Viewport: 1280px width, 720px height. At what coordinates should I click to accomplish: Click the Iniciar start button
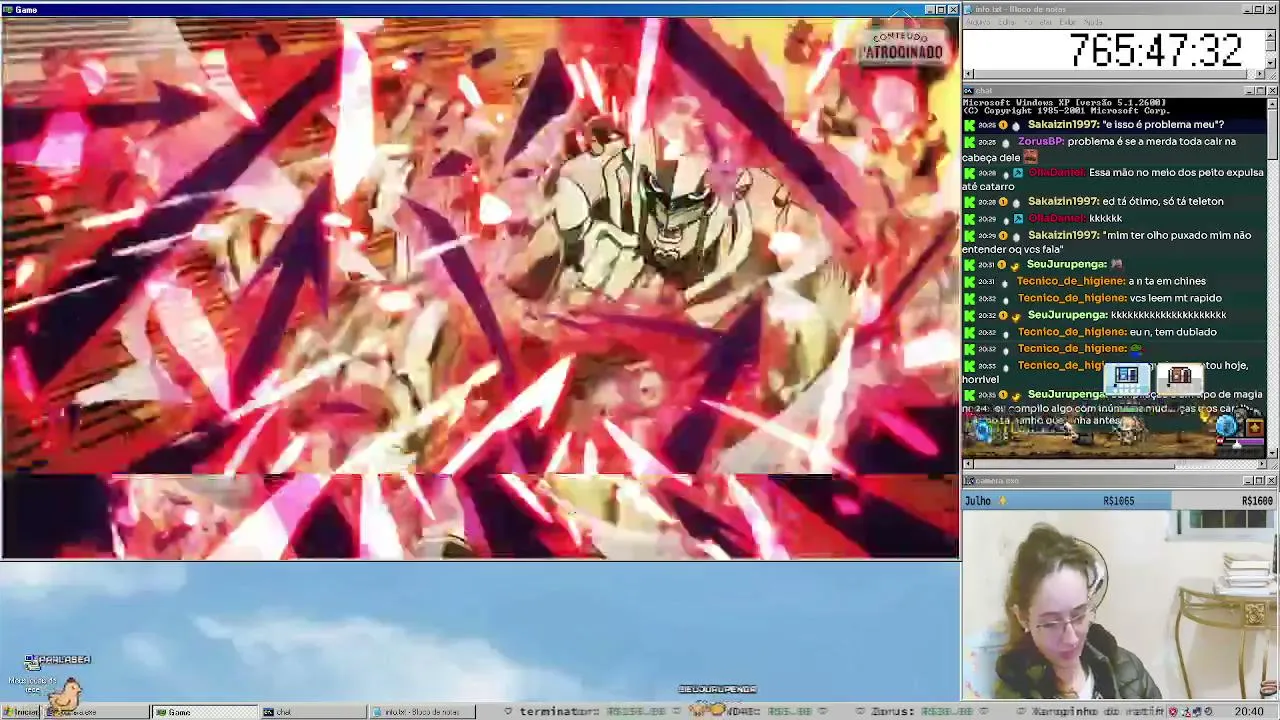(20, 712)
